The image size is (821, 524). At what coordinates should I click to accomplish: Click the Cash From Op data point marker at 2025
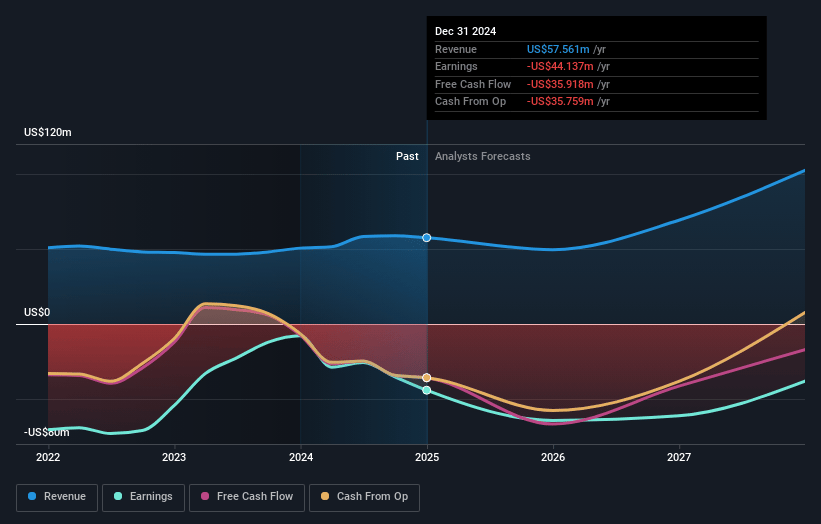[x=427, y=377]
